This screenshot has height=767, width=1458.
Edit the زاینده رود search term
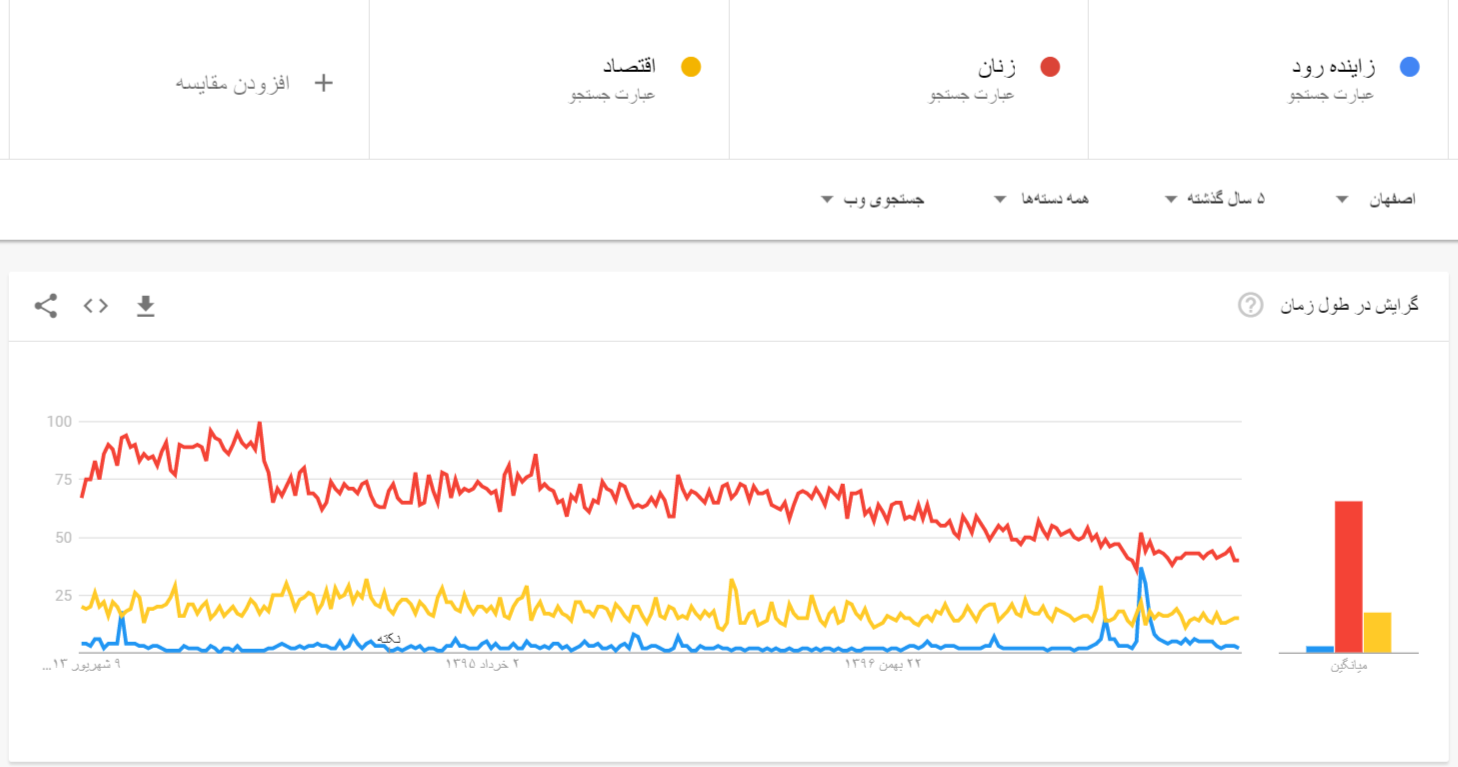1333,67
